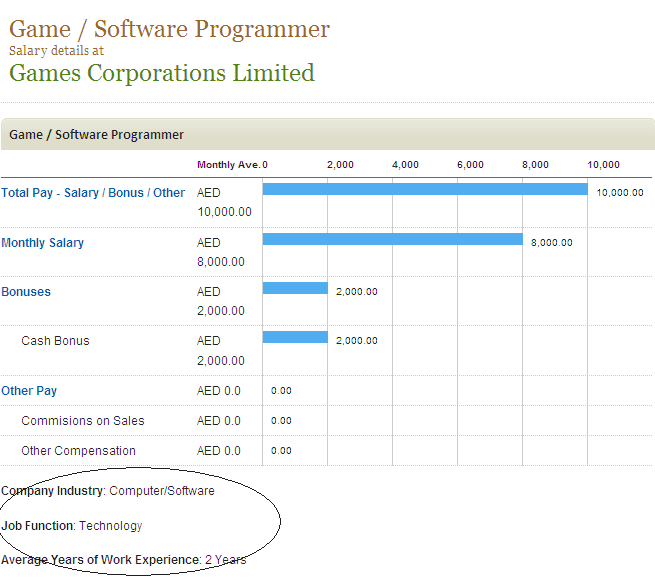Image resolution: width=655 pixels, height=581 pixels.
Task: Click the Company Industry: Computer/Software line
Action: coord(108,491)
